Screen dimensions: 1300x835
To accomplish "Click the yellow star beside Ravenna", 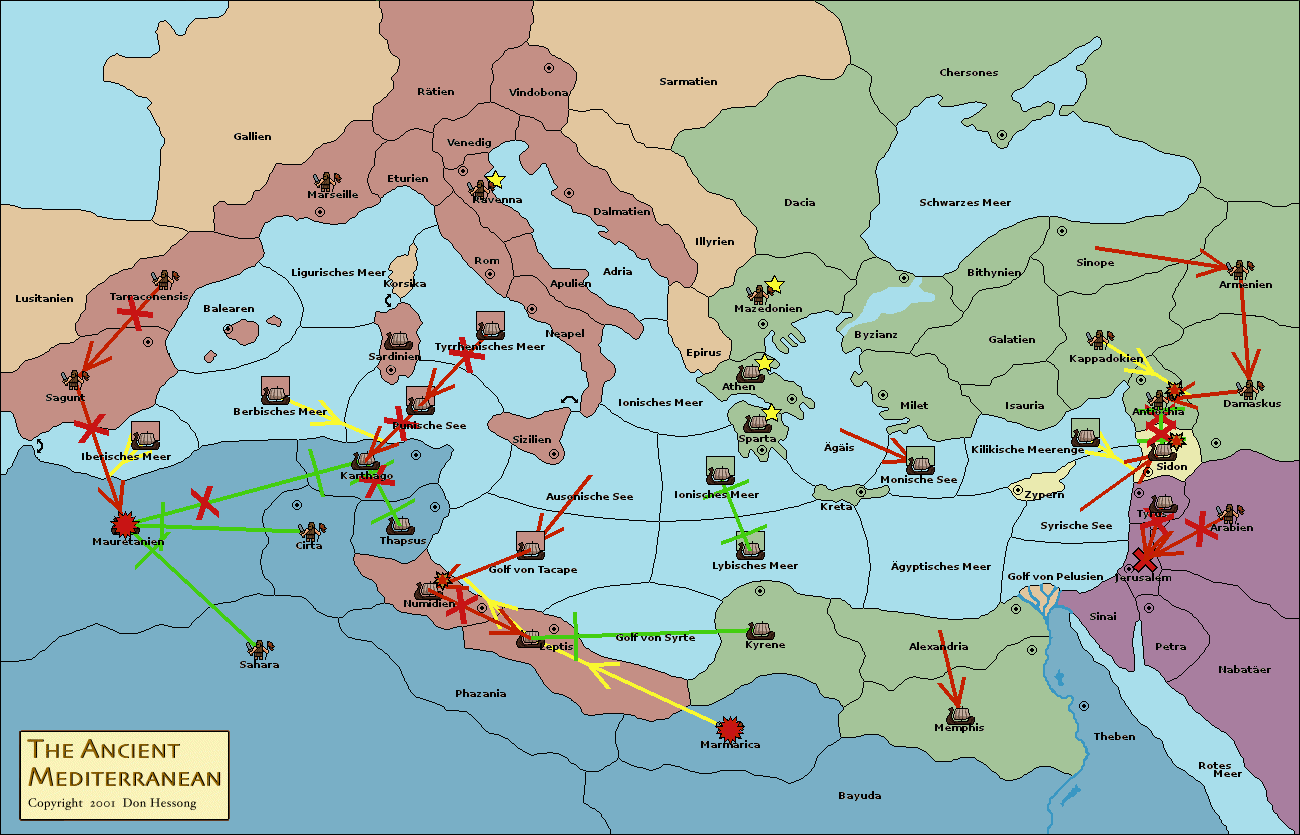I will tap(494, 180).
